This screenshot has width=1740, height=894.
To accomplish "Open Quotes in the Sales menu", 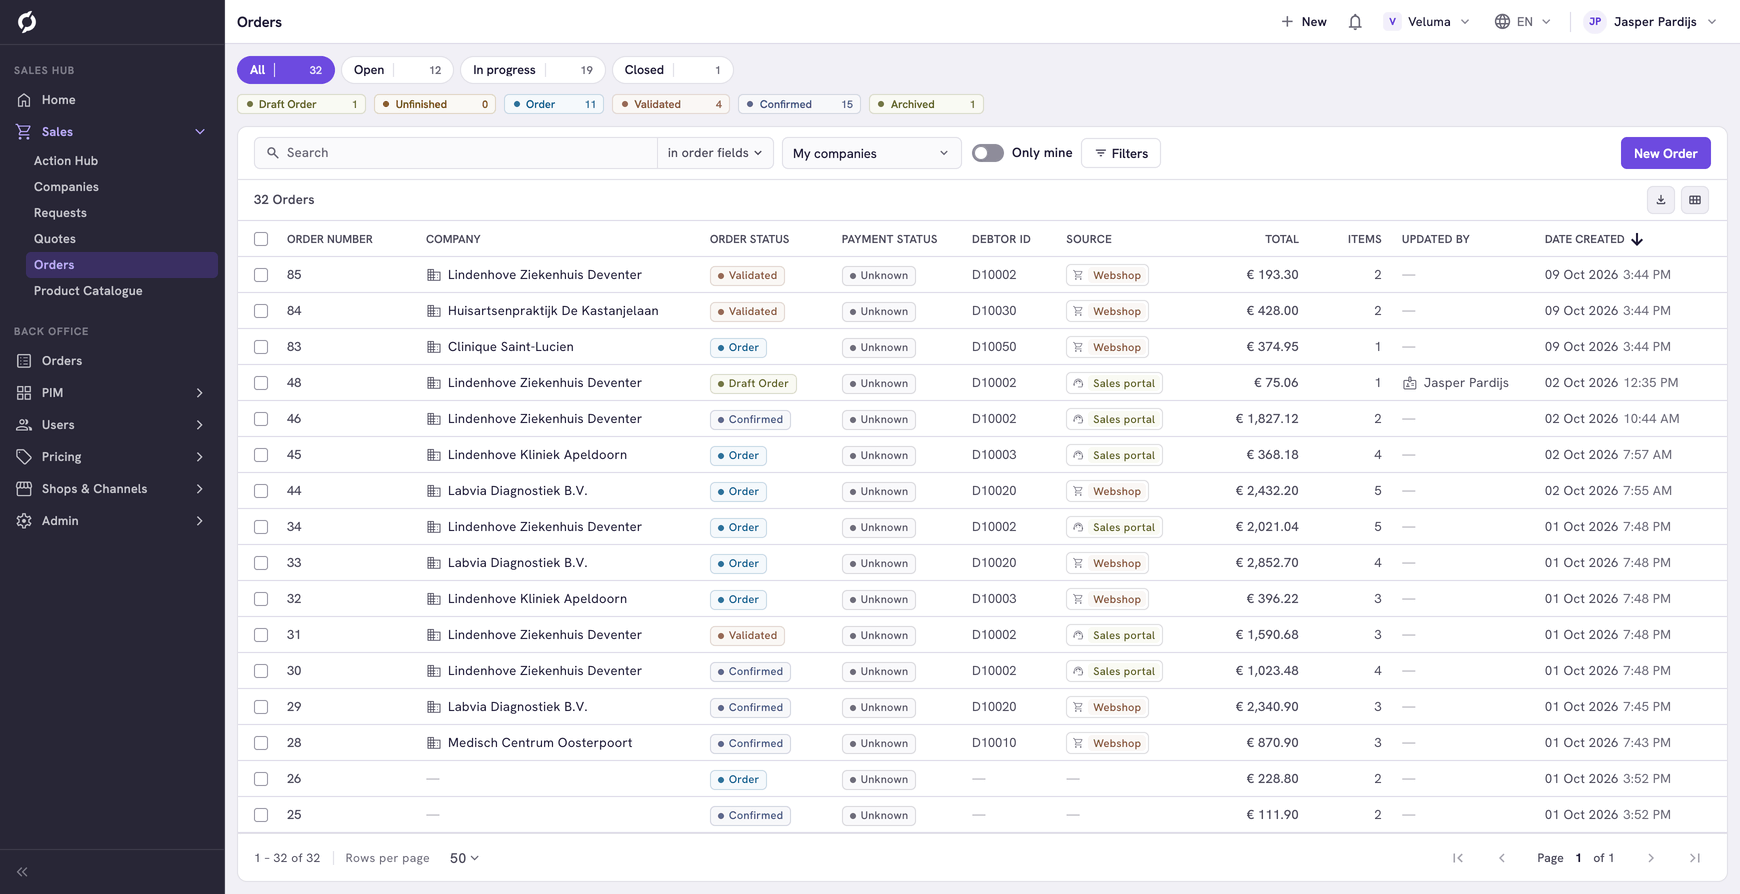I will 55,239.
